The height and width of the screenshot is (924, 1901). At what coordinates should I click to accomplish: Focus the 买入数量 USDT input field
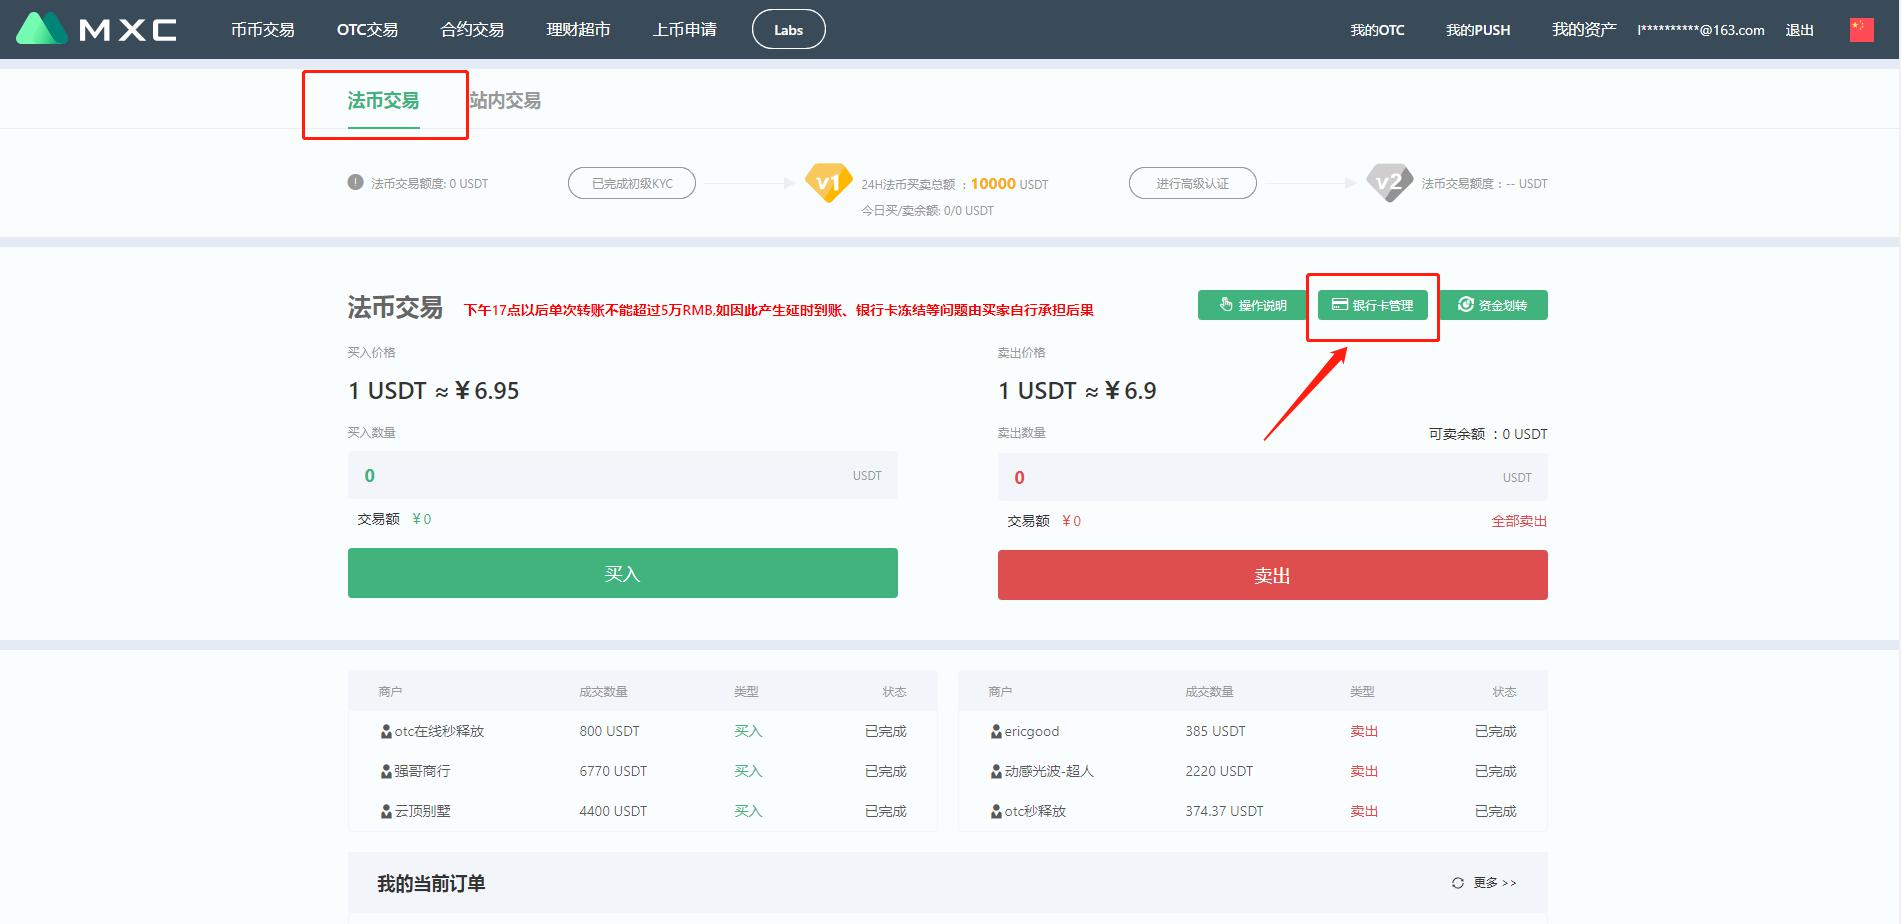623,475
